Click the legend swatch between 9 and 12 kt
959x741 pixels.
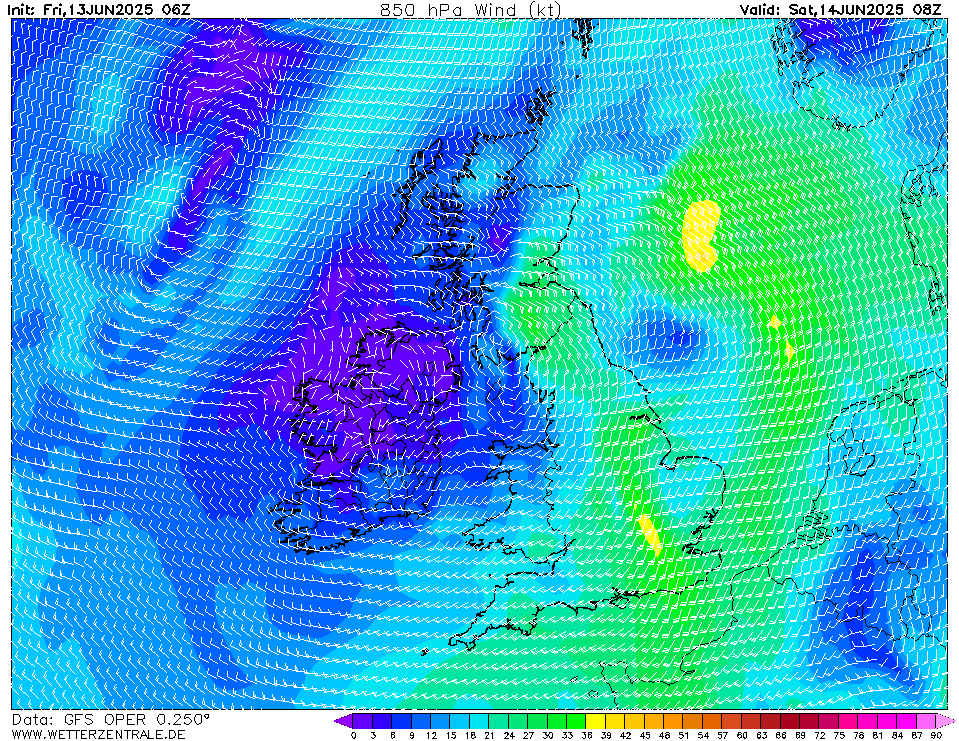(x=421, y=721)
